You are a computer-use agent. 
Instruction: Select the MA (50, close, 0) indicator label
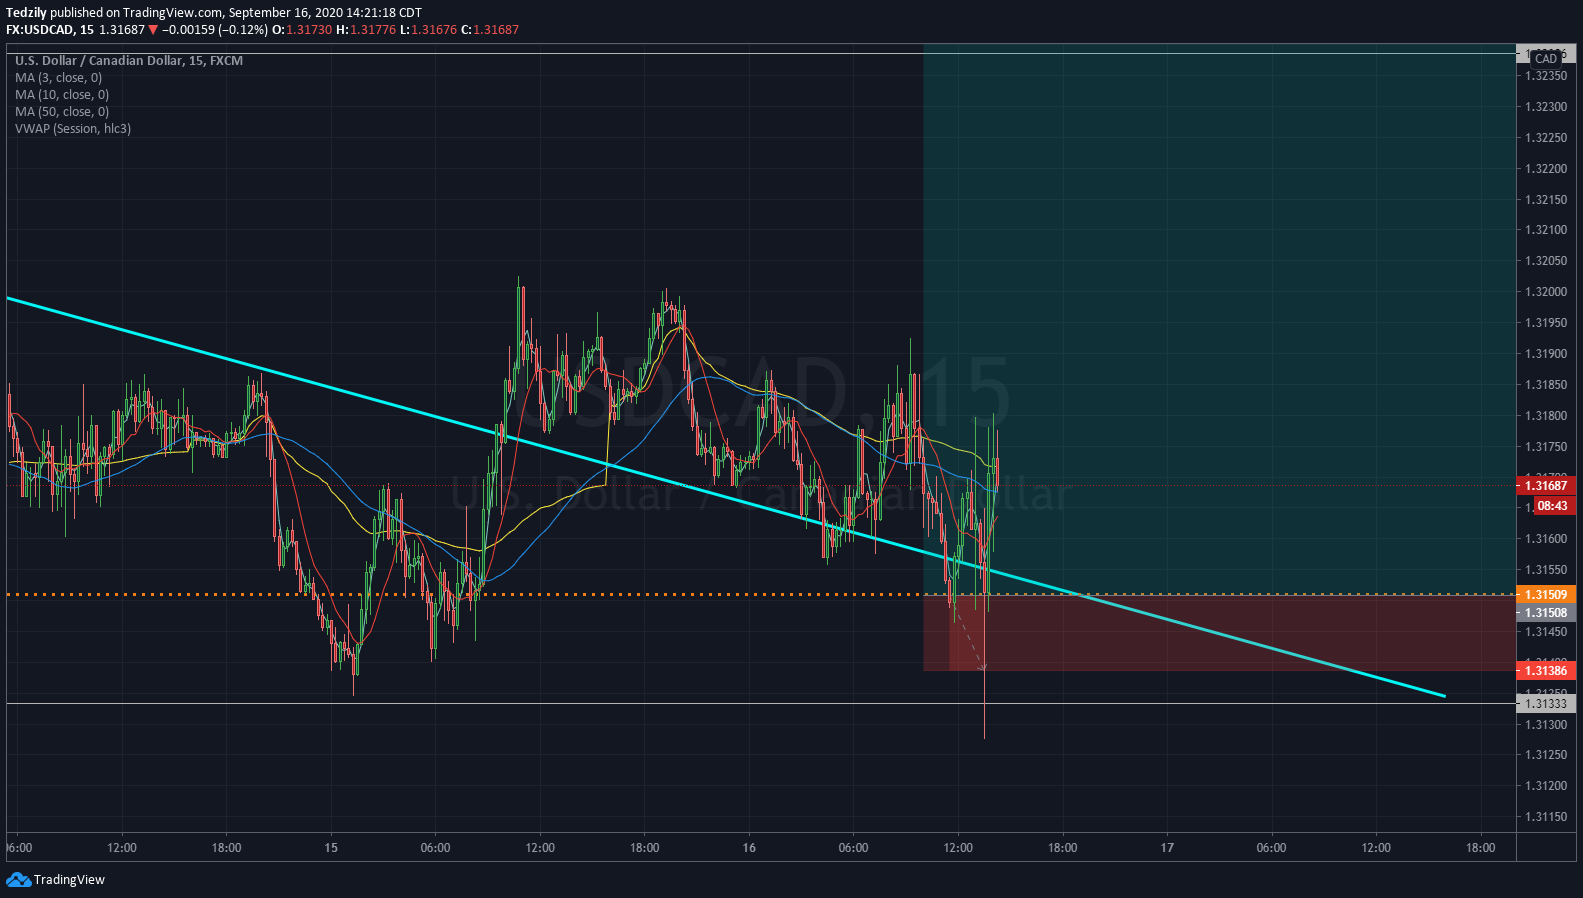(62, 112)
